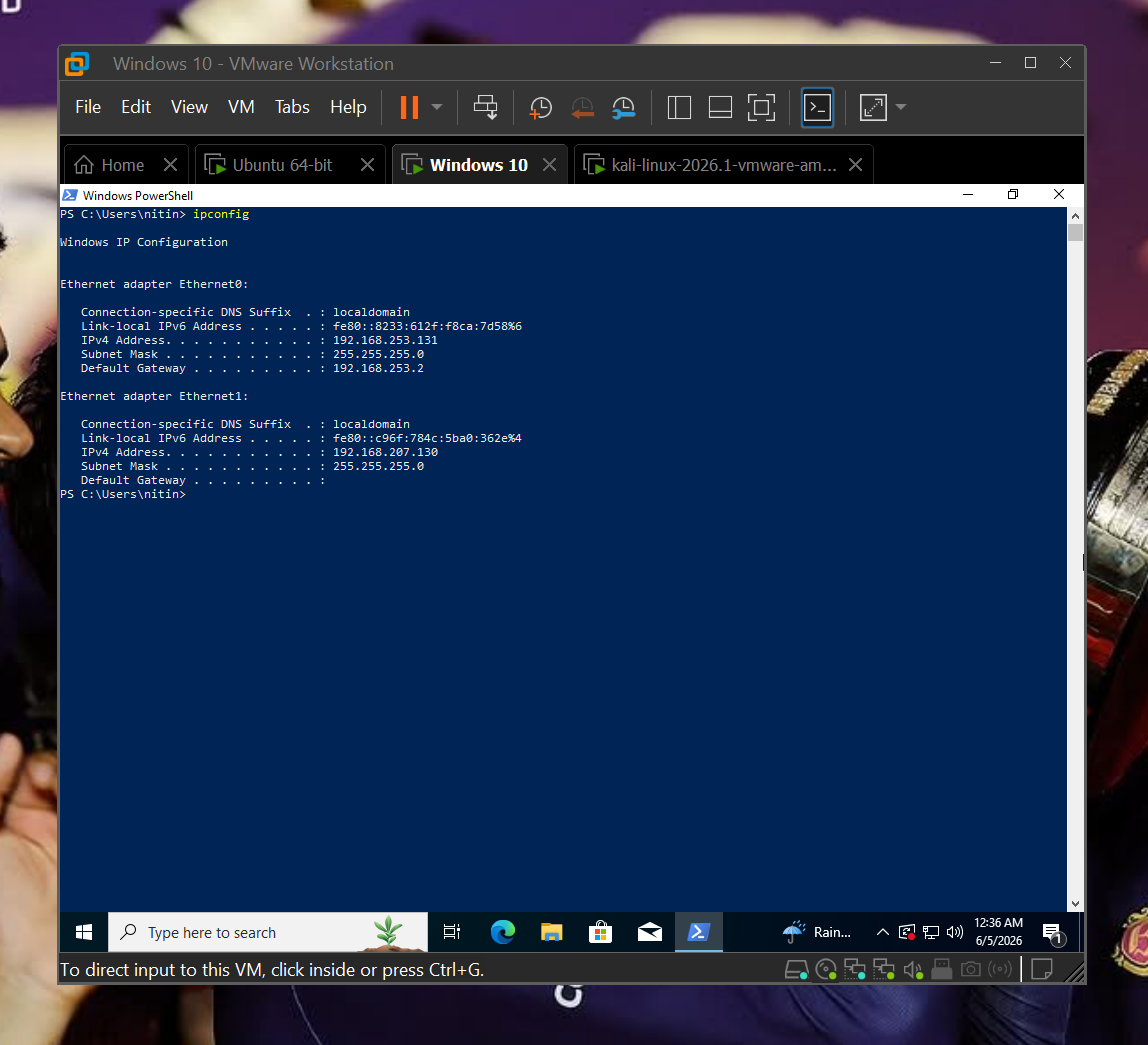The height and width of the screenshot is (1045, 1148).
Task: Open the guest Windows Start menu
Action: click(x=84, y=932)
